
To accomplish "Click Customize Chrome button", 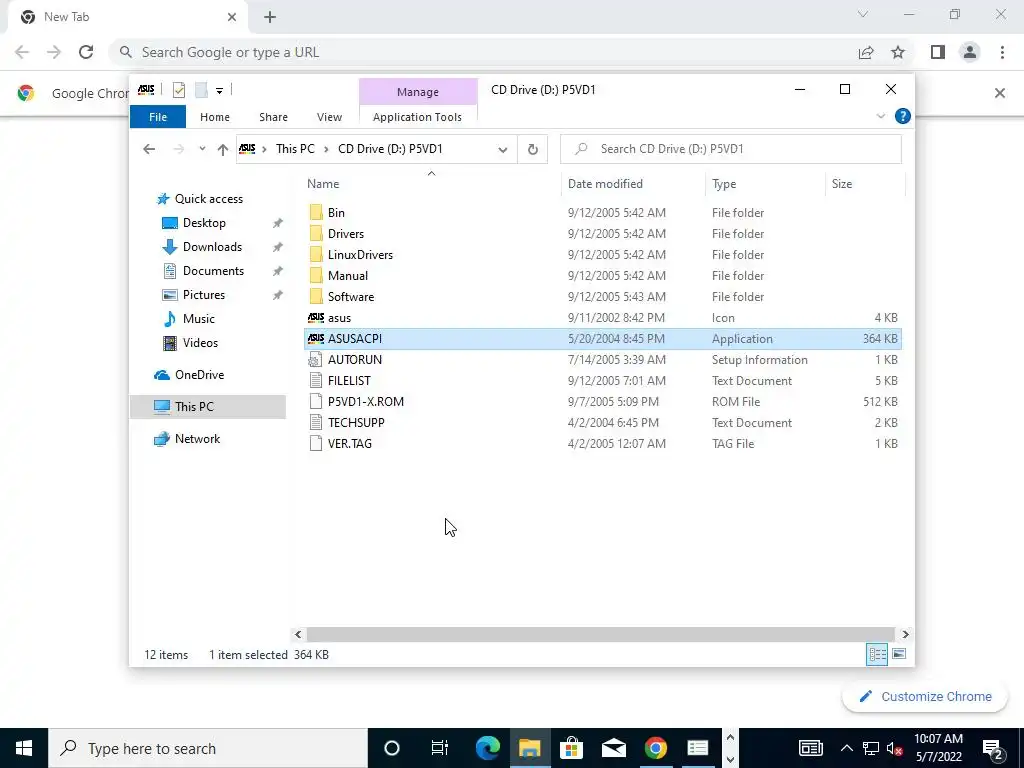I will click(925, 696).
